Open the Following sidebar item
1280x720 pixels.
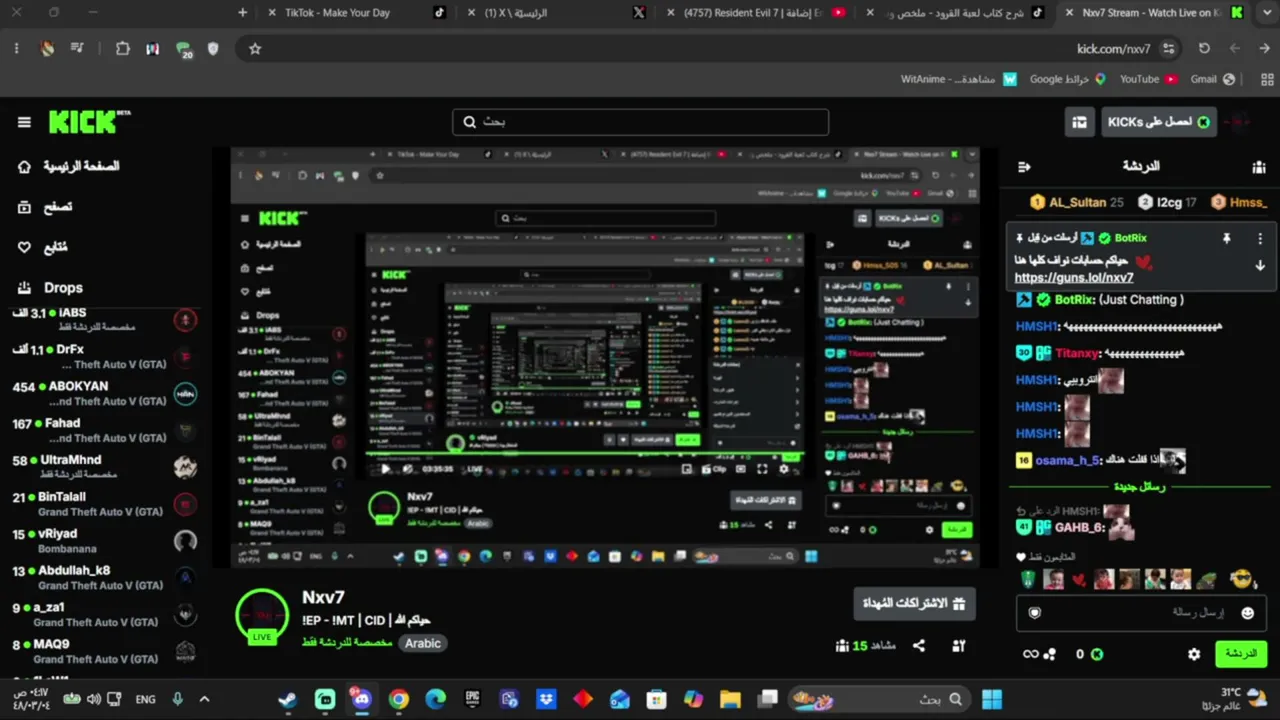(x=43, y=247)
